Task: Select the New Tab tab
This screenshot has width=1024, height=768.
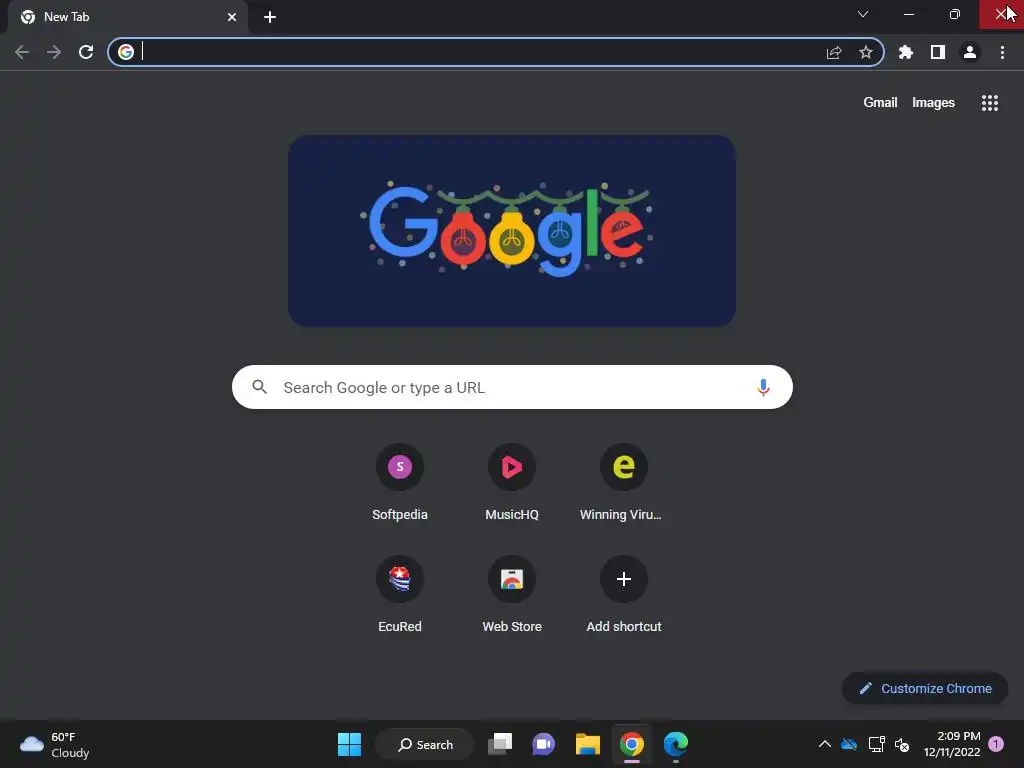Action: tap(127, 17)
